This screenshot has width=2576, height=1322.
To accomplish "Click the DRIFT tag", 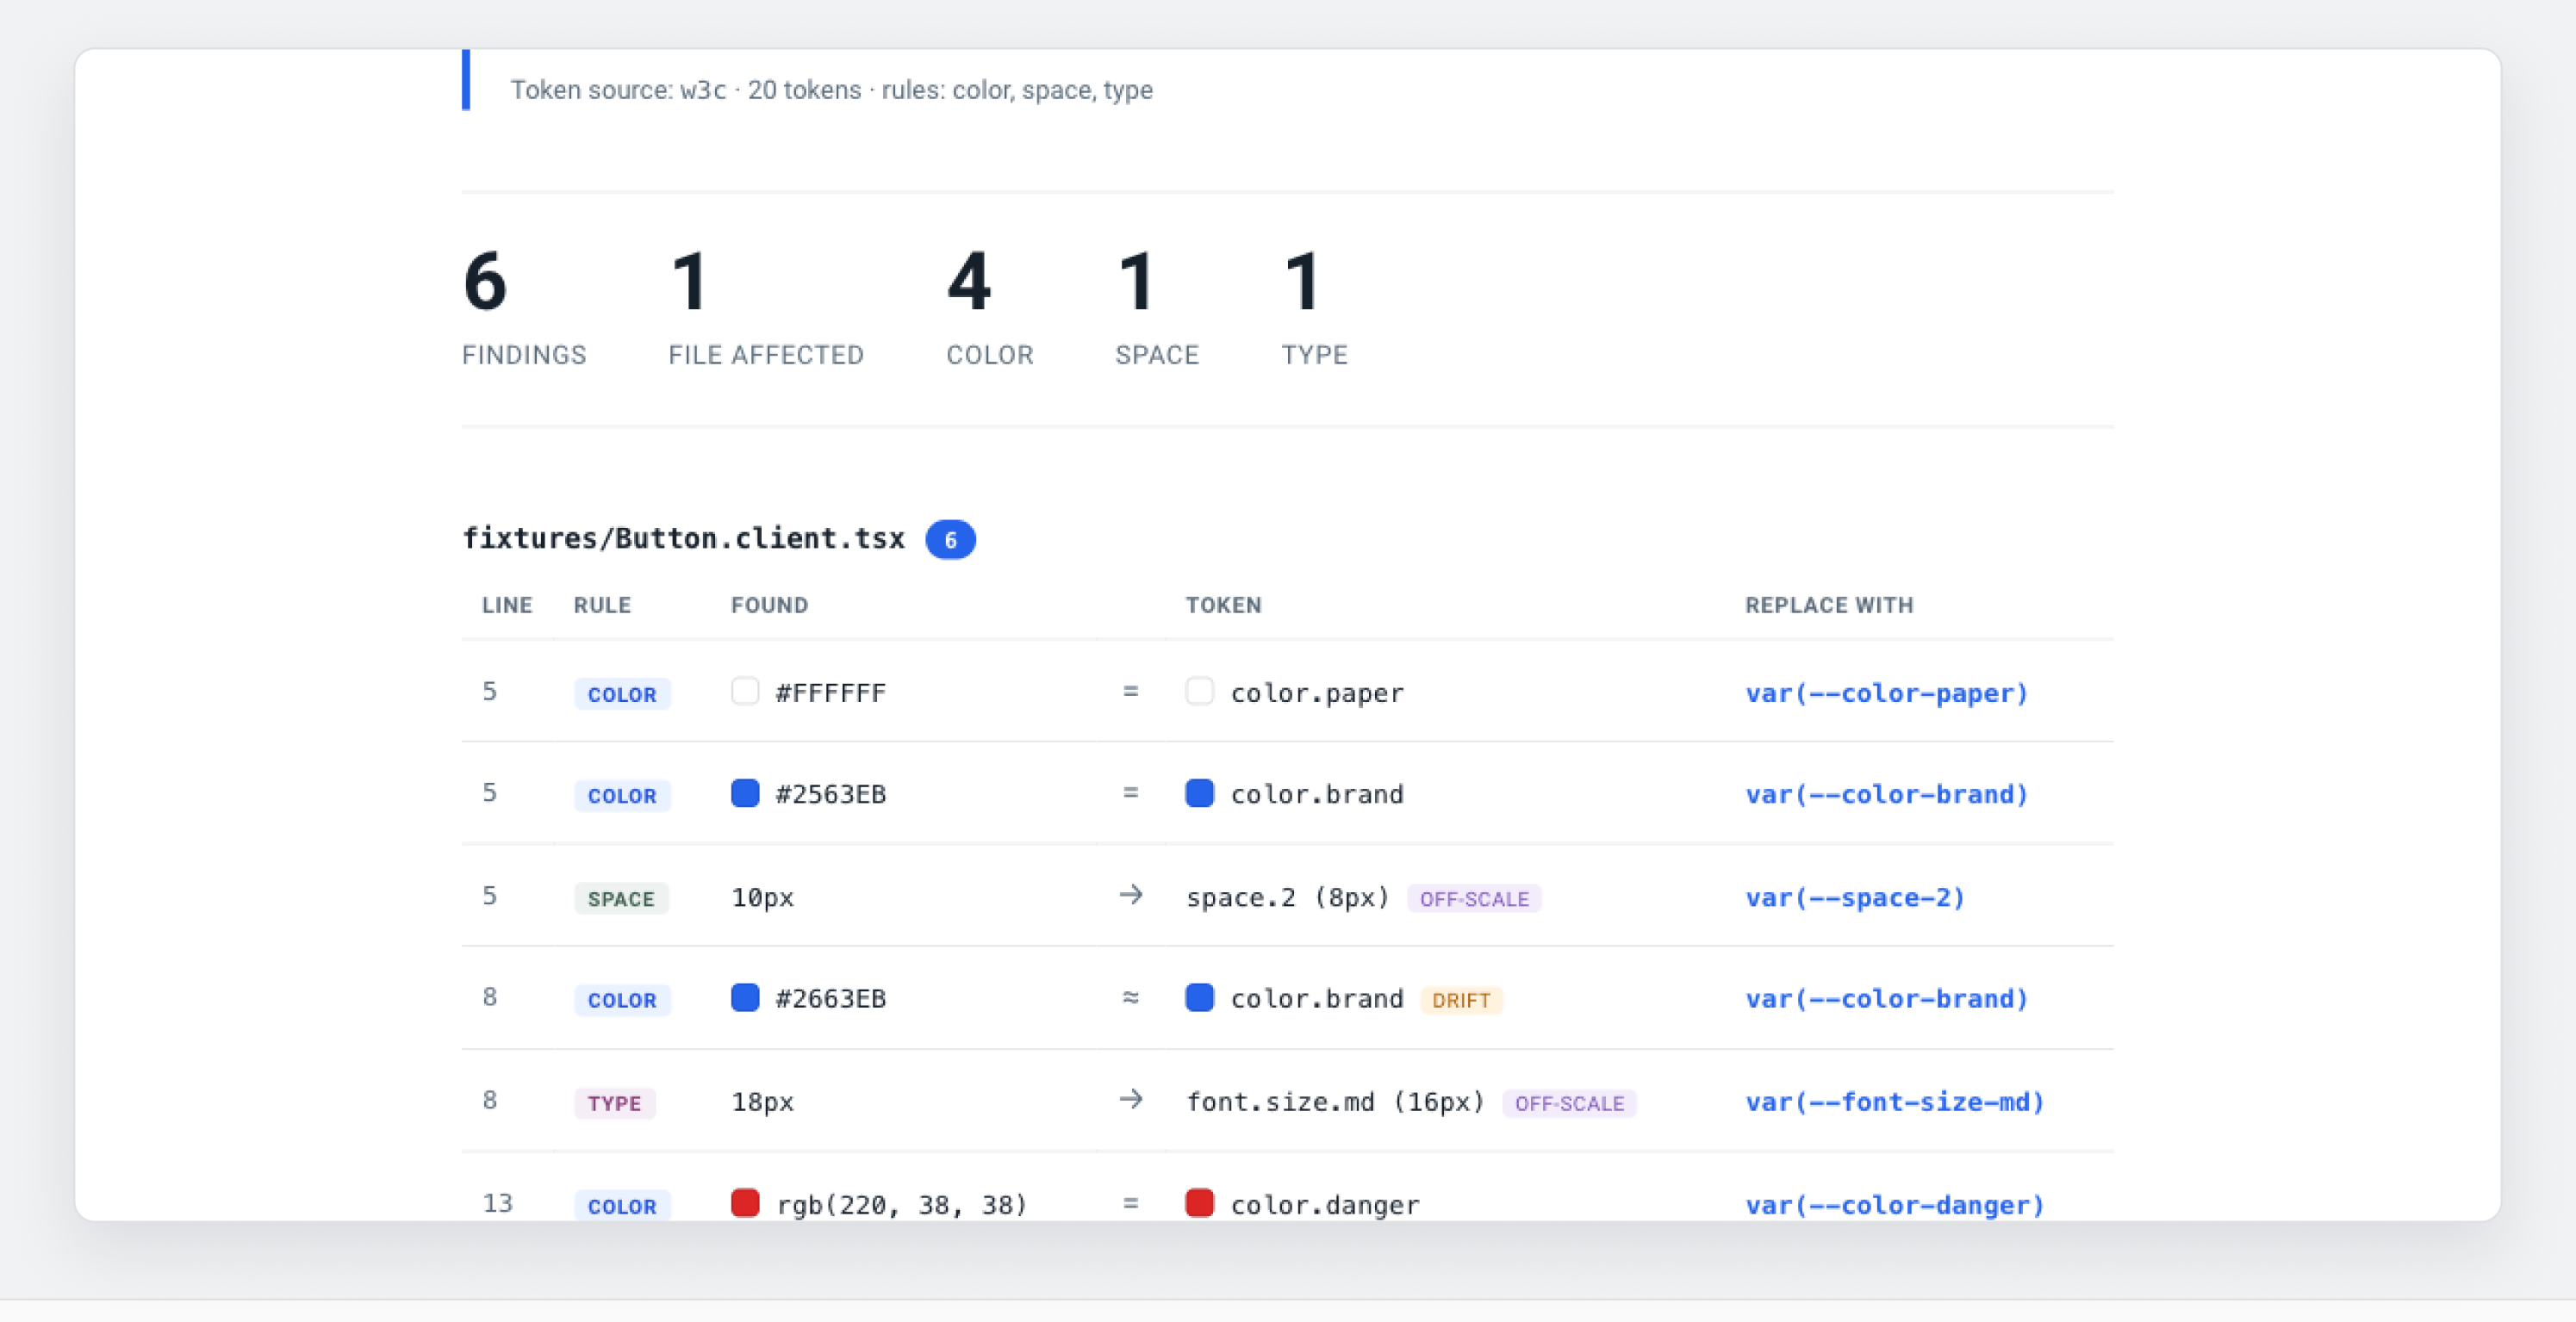I will pyautogui.click(x=1461, y=1000).
